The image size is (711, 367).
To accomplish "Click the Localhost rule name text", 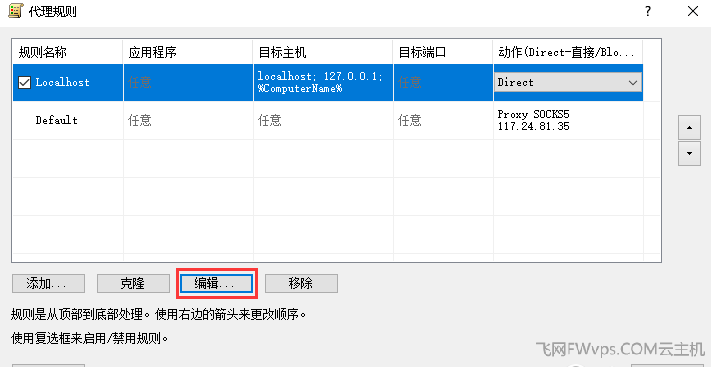I will (63, 83).
